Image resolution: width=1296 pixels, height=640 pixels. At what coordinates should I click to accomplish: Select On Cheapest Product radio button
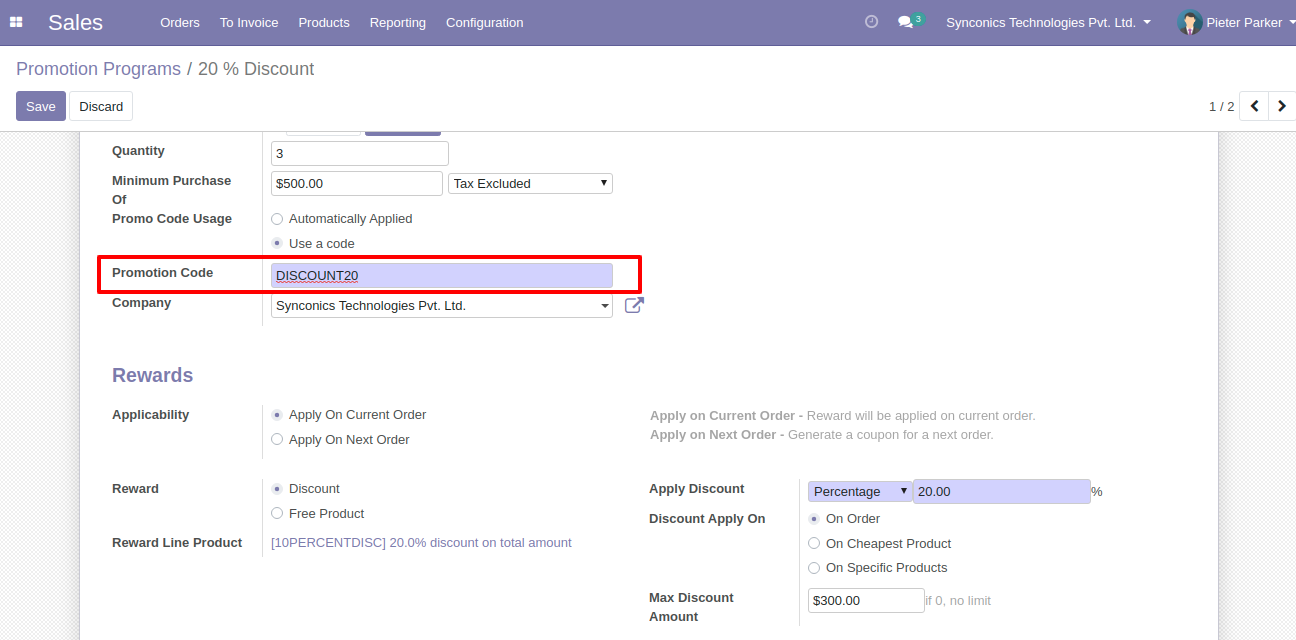pos(814,544)
